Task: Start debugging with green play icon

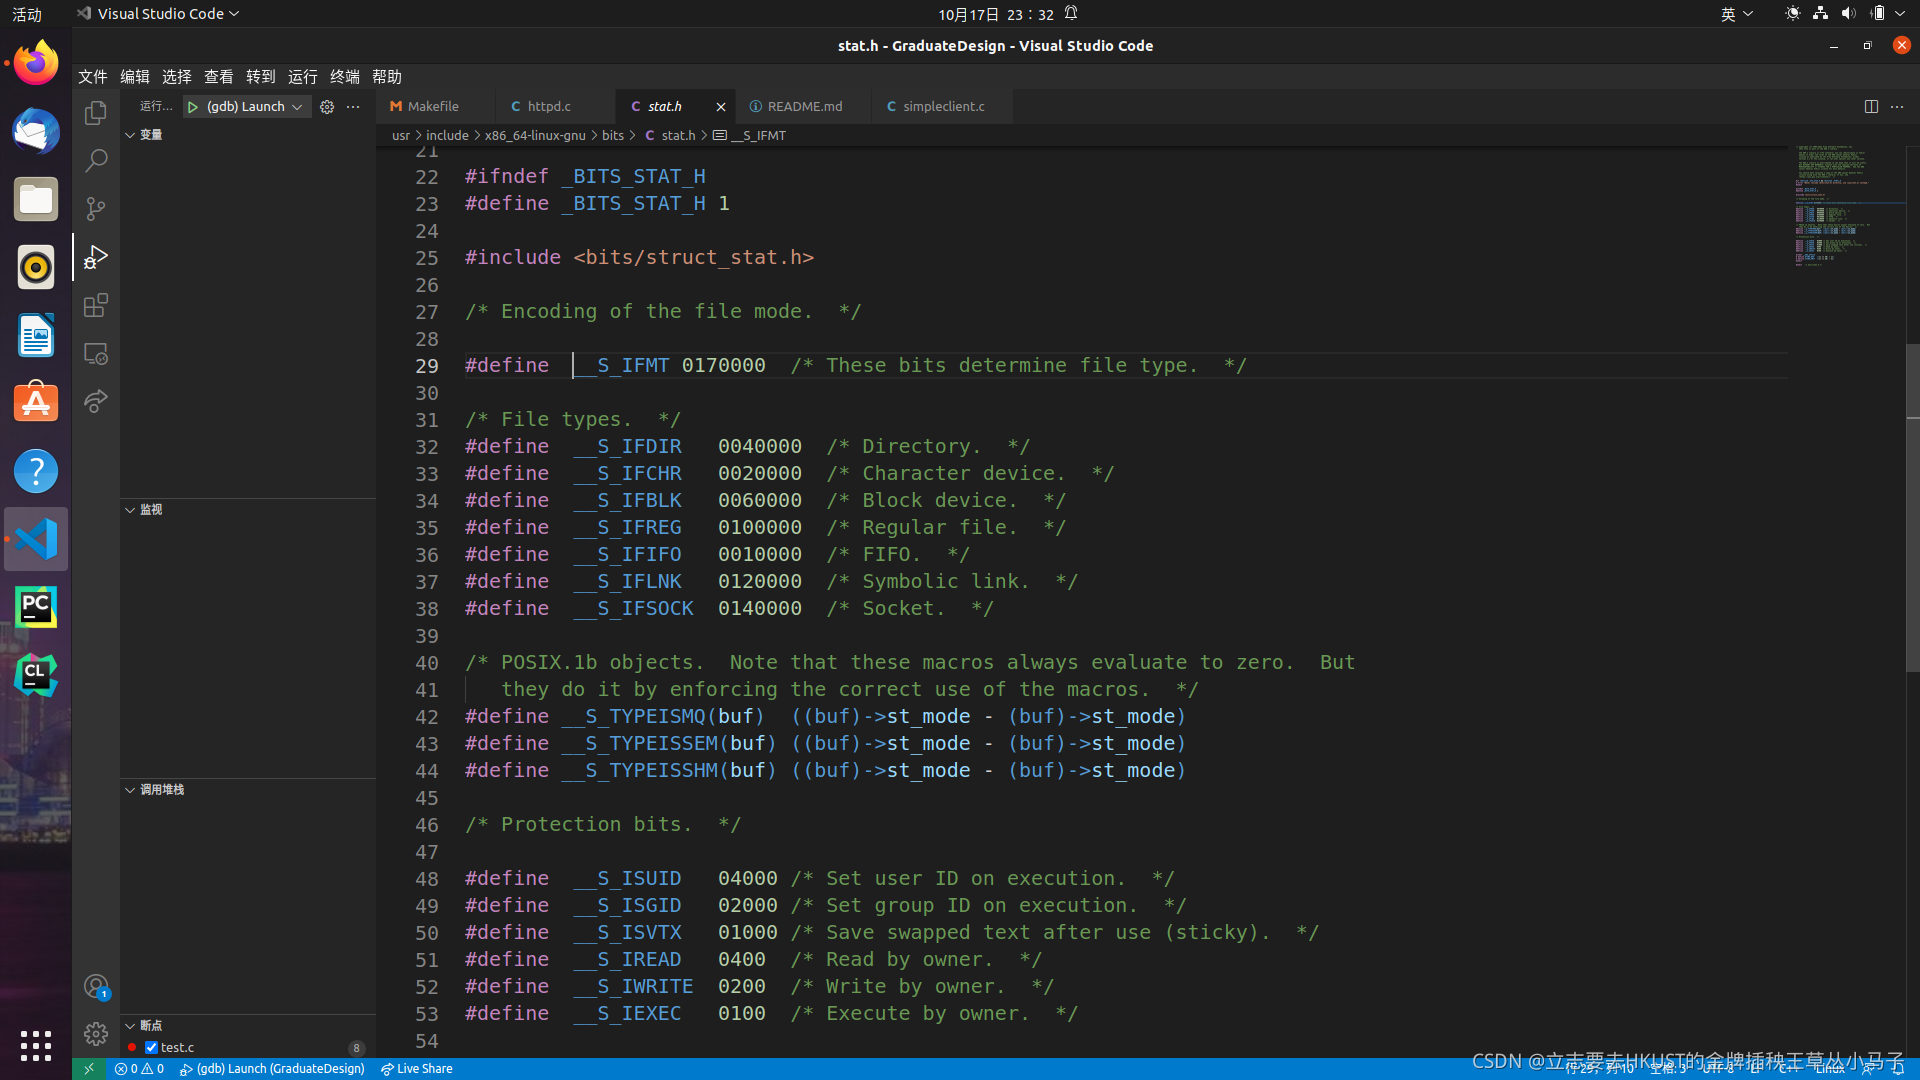Action: click(193, 107)
